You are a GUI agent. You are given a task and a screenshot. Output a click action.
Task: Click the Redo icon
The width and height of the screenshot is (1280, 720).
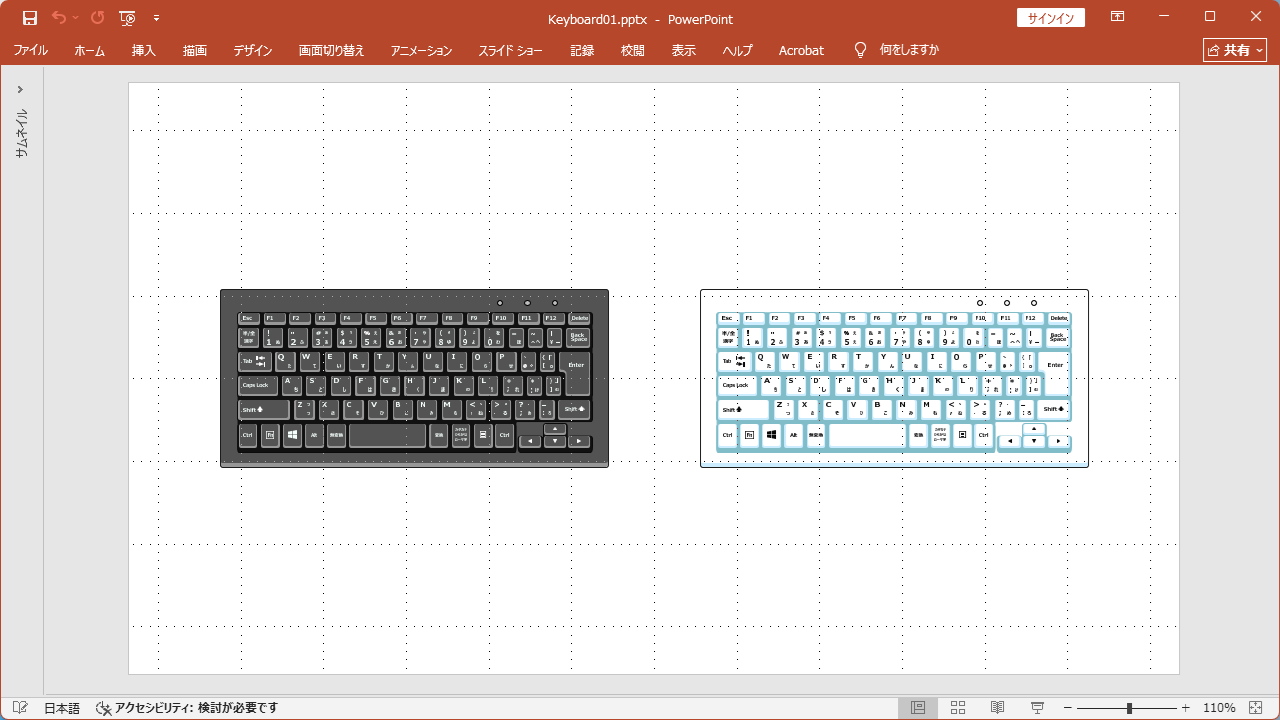coord(97,18)
